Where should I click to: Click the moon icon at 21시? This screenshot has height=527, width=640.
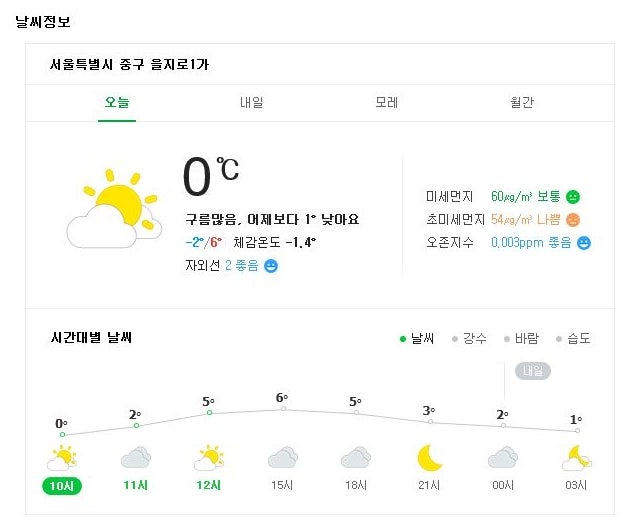click(429, 458)
